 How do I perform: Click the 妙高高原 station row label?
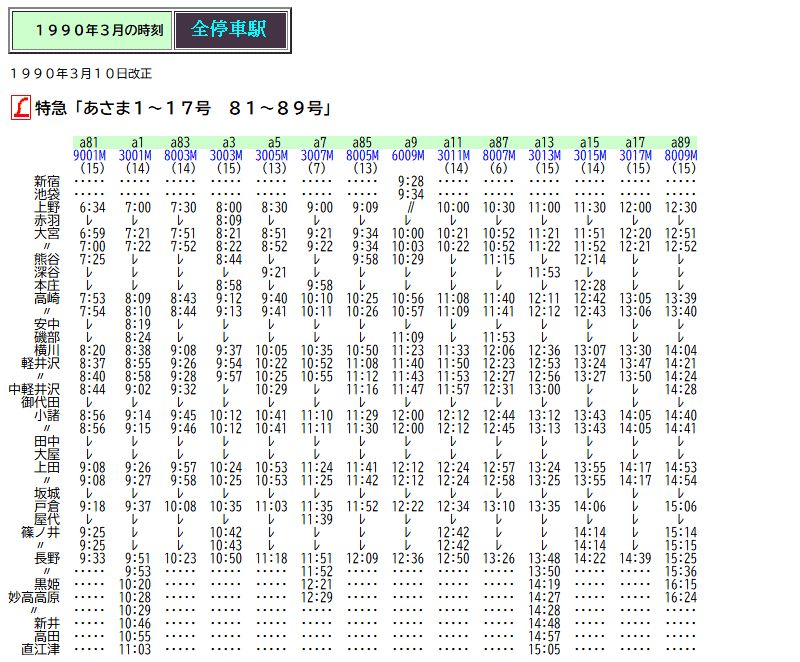point(34,598)
